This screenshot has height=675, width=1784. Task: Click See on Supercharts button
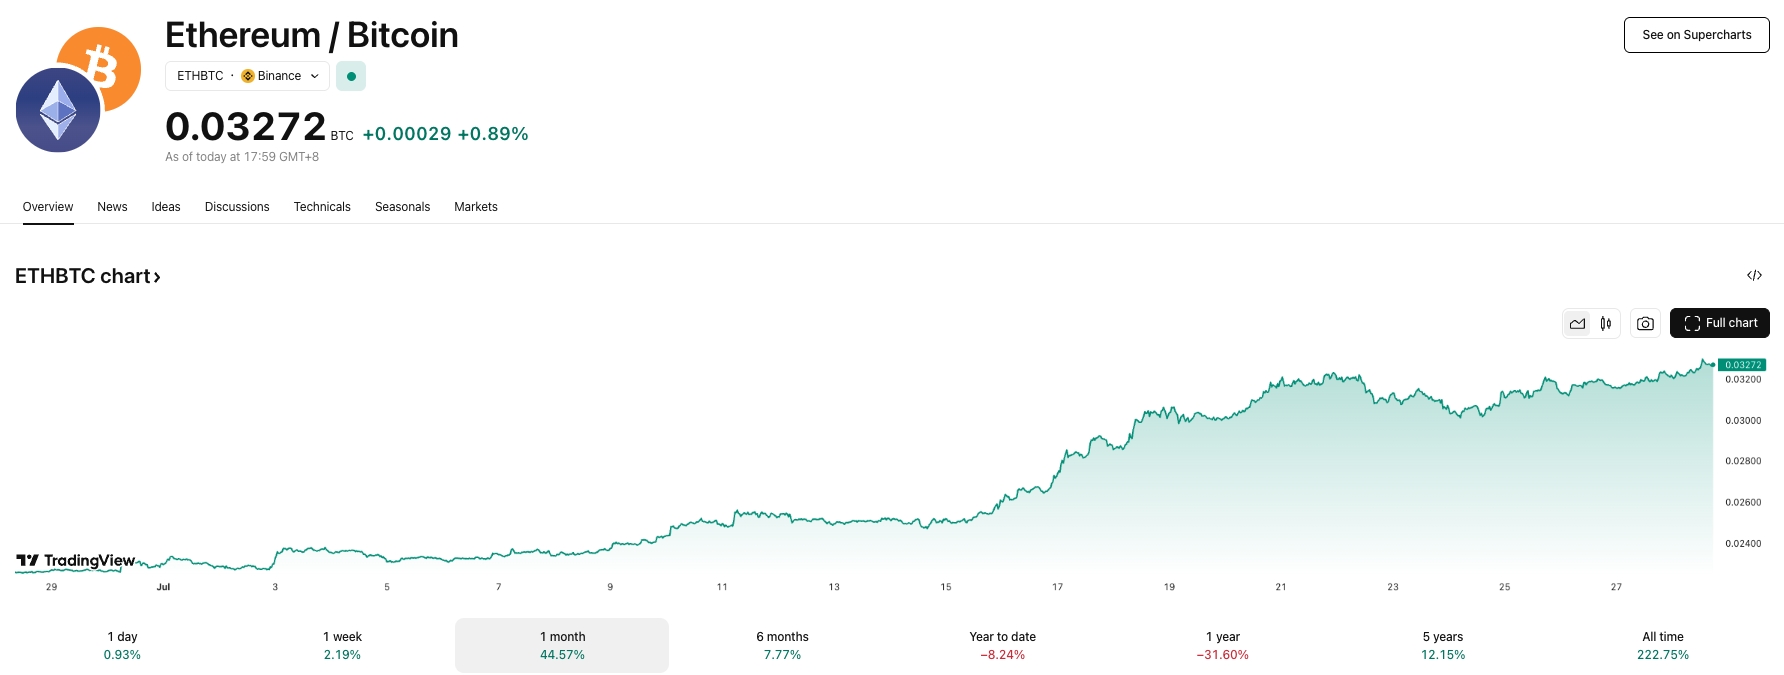pos(1696,35)
